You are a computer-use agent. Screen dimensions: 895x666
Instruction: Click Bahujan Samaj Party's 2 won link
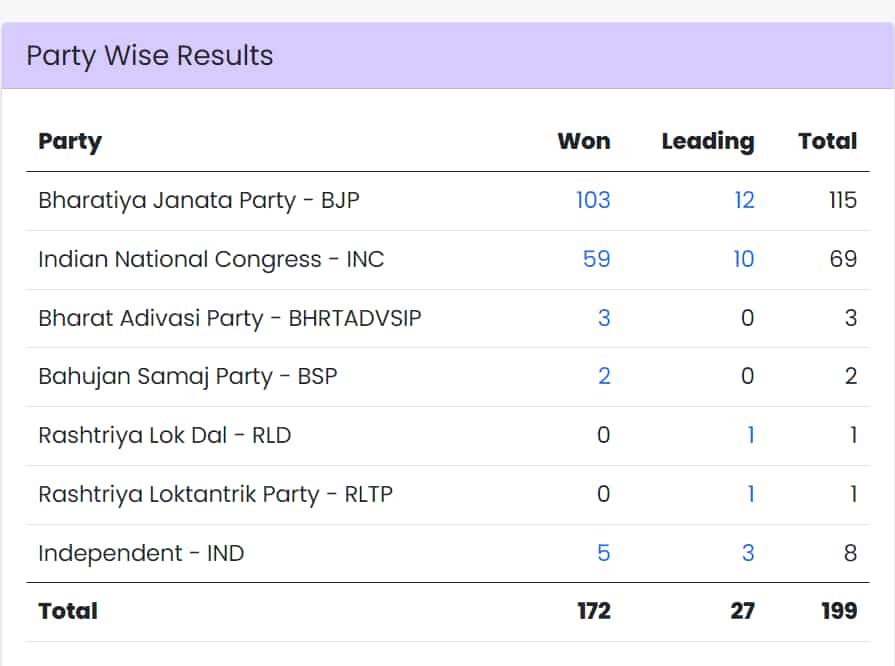pos(603,376)
